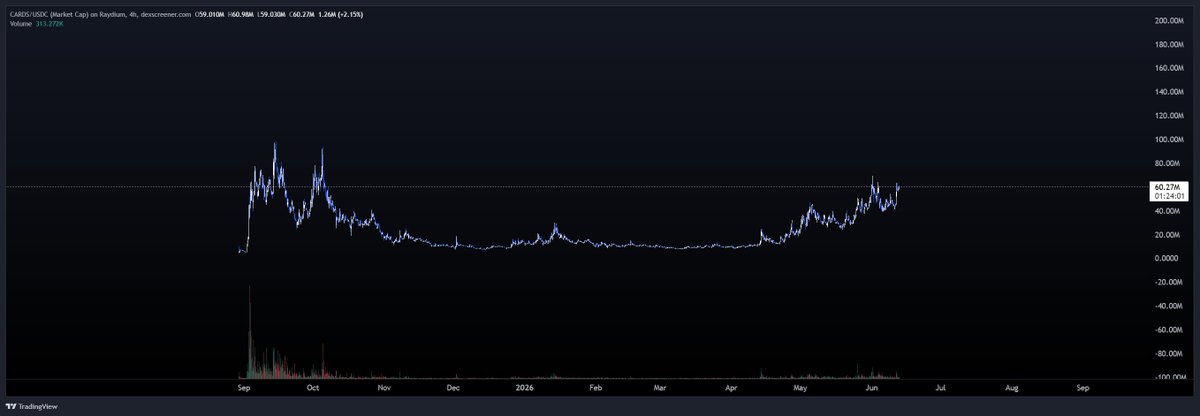The height and width of the screenshot is (416, 1200).
Task: Click the 160.00M price axis label
Action: point(1169,68)
